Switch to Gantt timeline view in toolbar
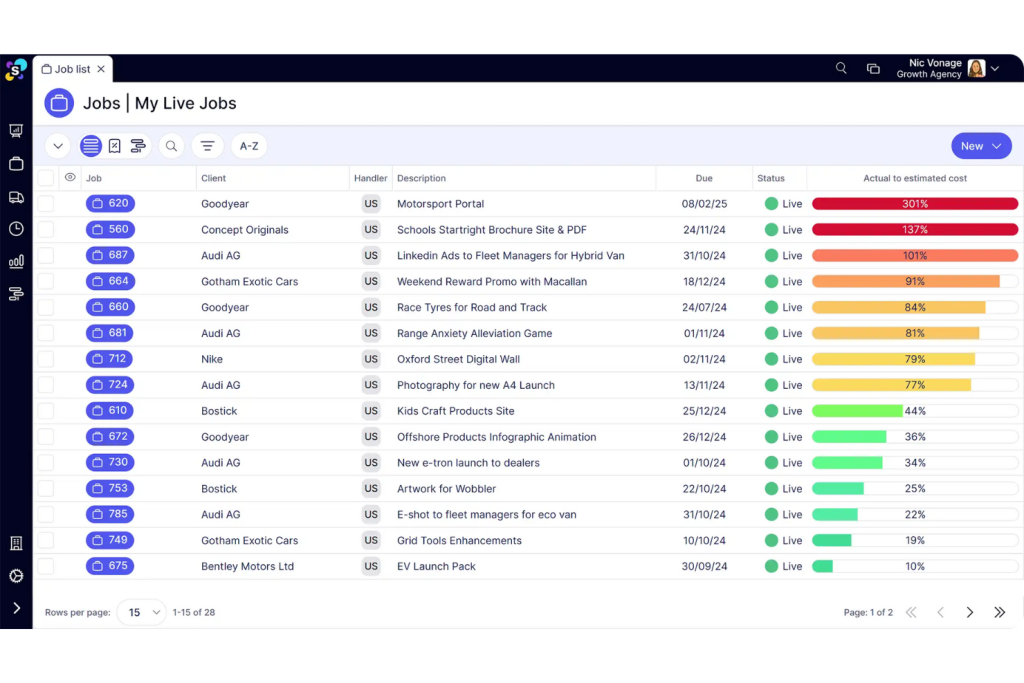Viewport: 1024px width, 683px height. click(x=138, y=146)
